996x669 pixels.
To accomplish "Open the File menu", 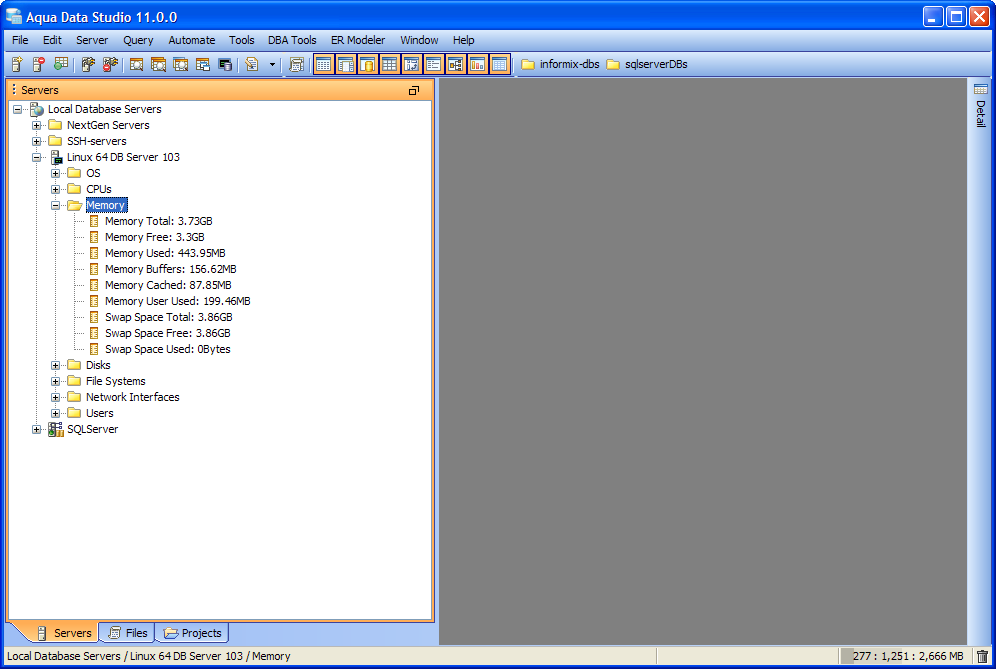I will pyautogui.click(x=20, y=40).
